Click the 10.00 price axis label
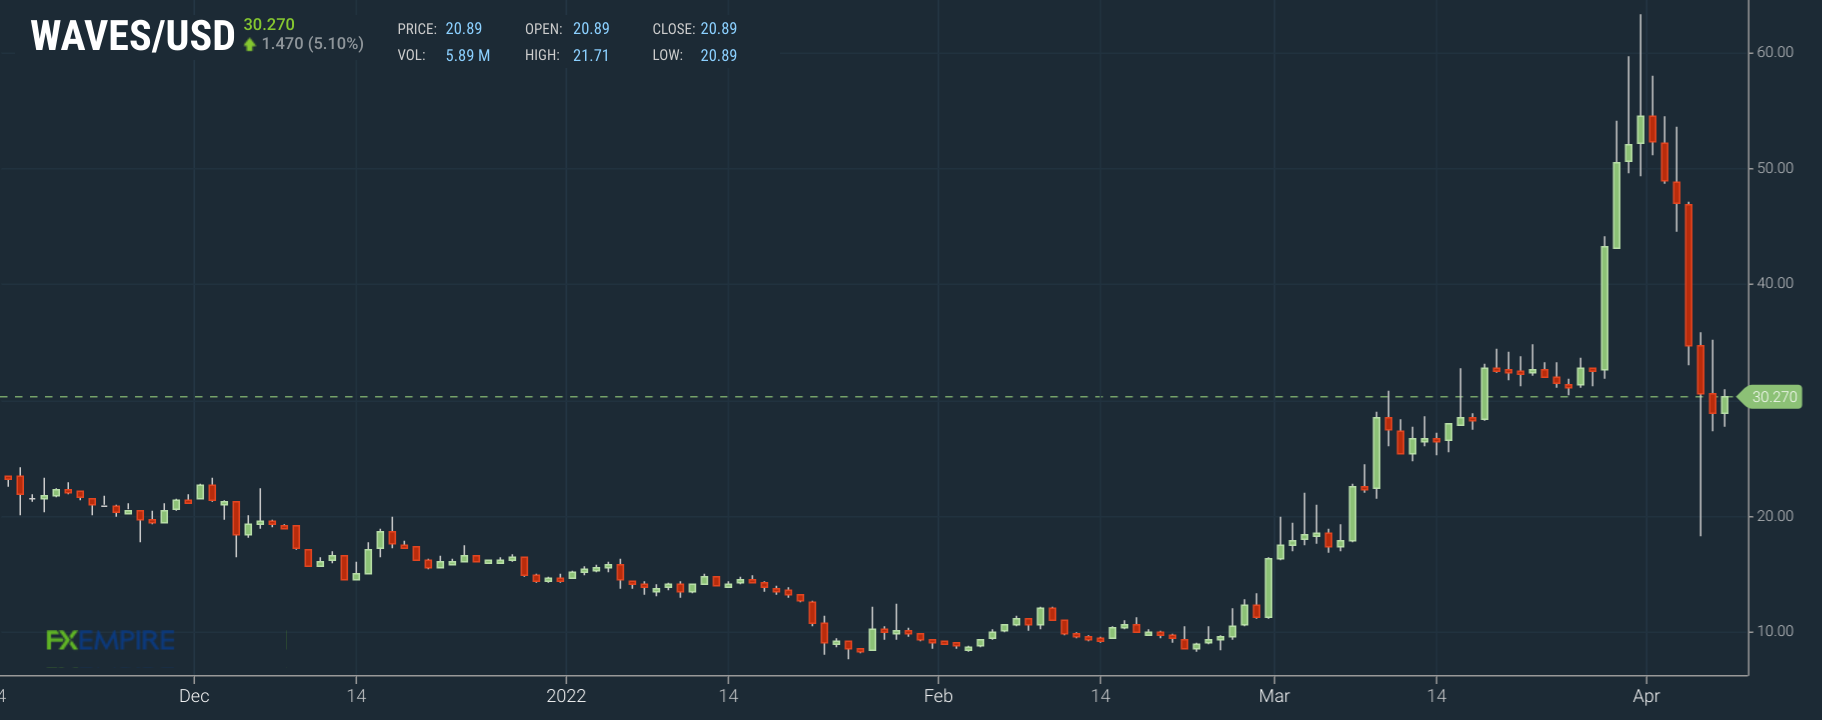 point(1776,631)
